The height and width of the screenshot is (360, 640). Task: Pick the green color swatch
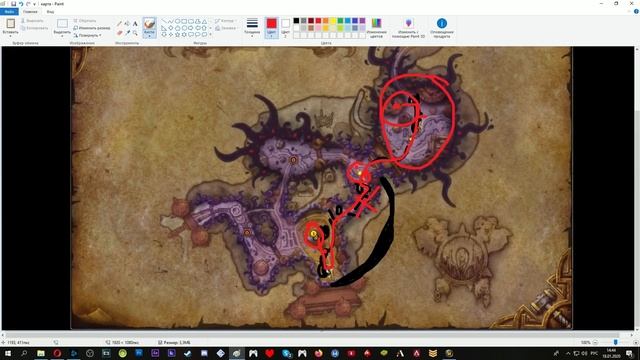tap(340, 21)
